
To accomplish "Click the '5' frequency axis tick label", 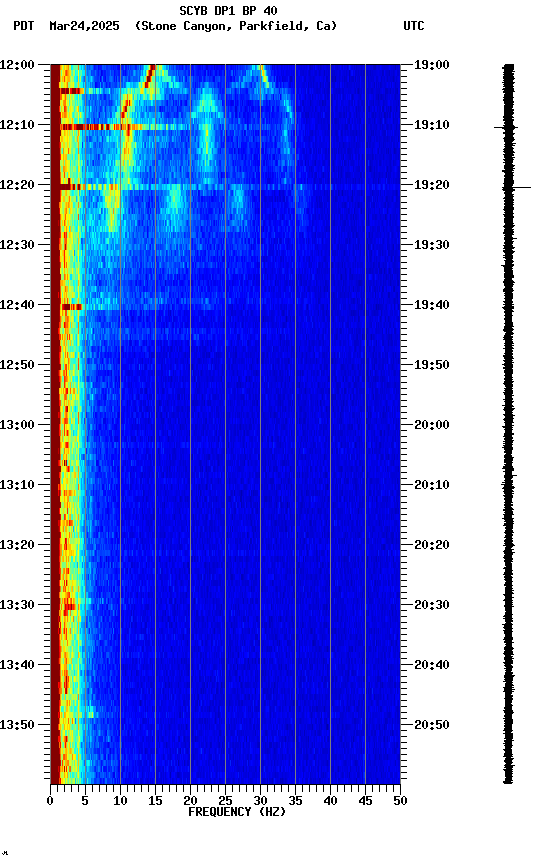I will coord(85,801).
